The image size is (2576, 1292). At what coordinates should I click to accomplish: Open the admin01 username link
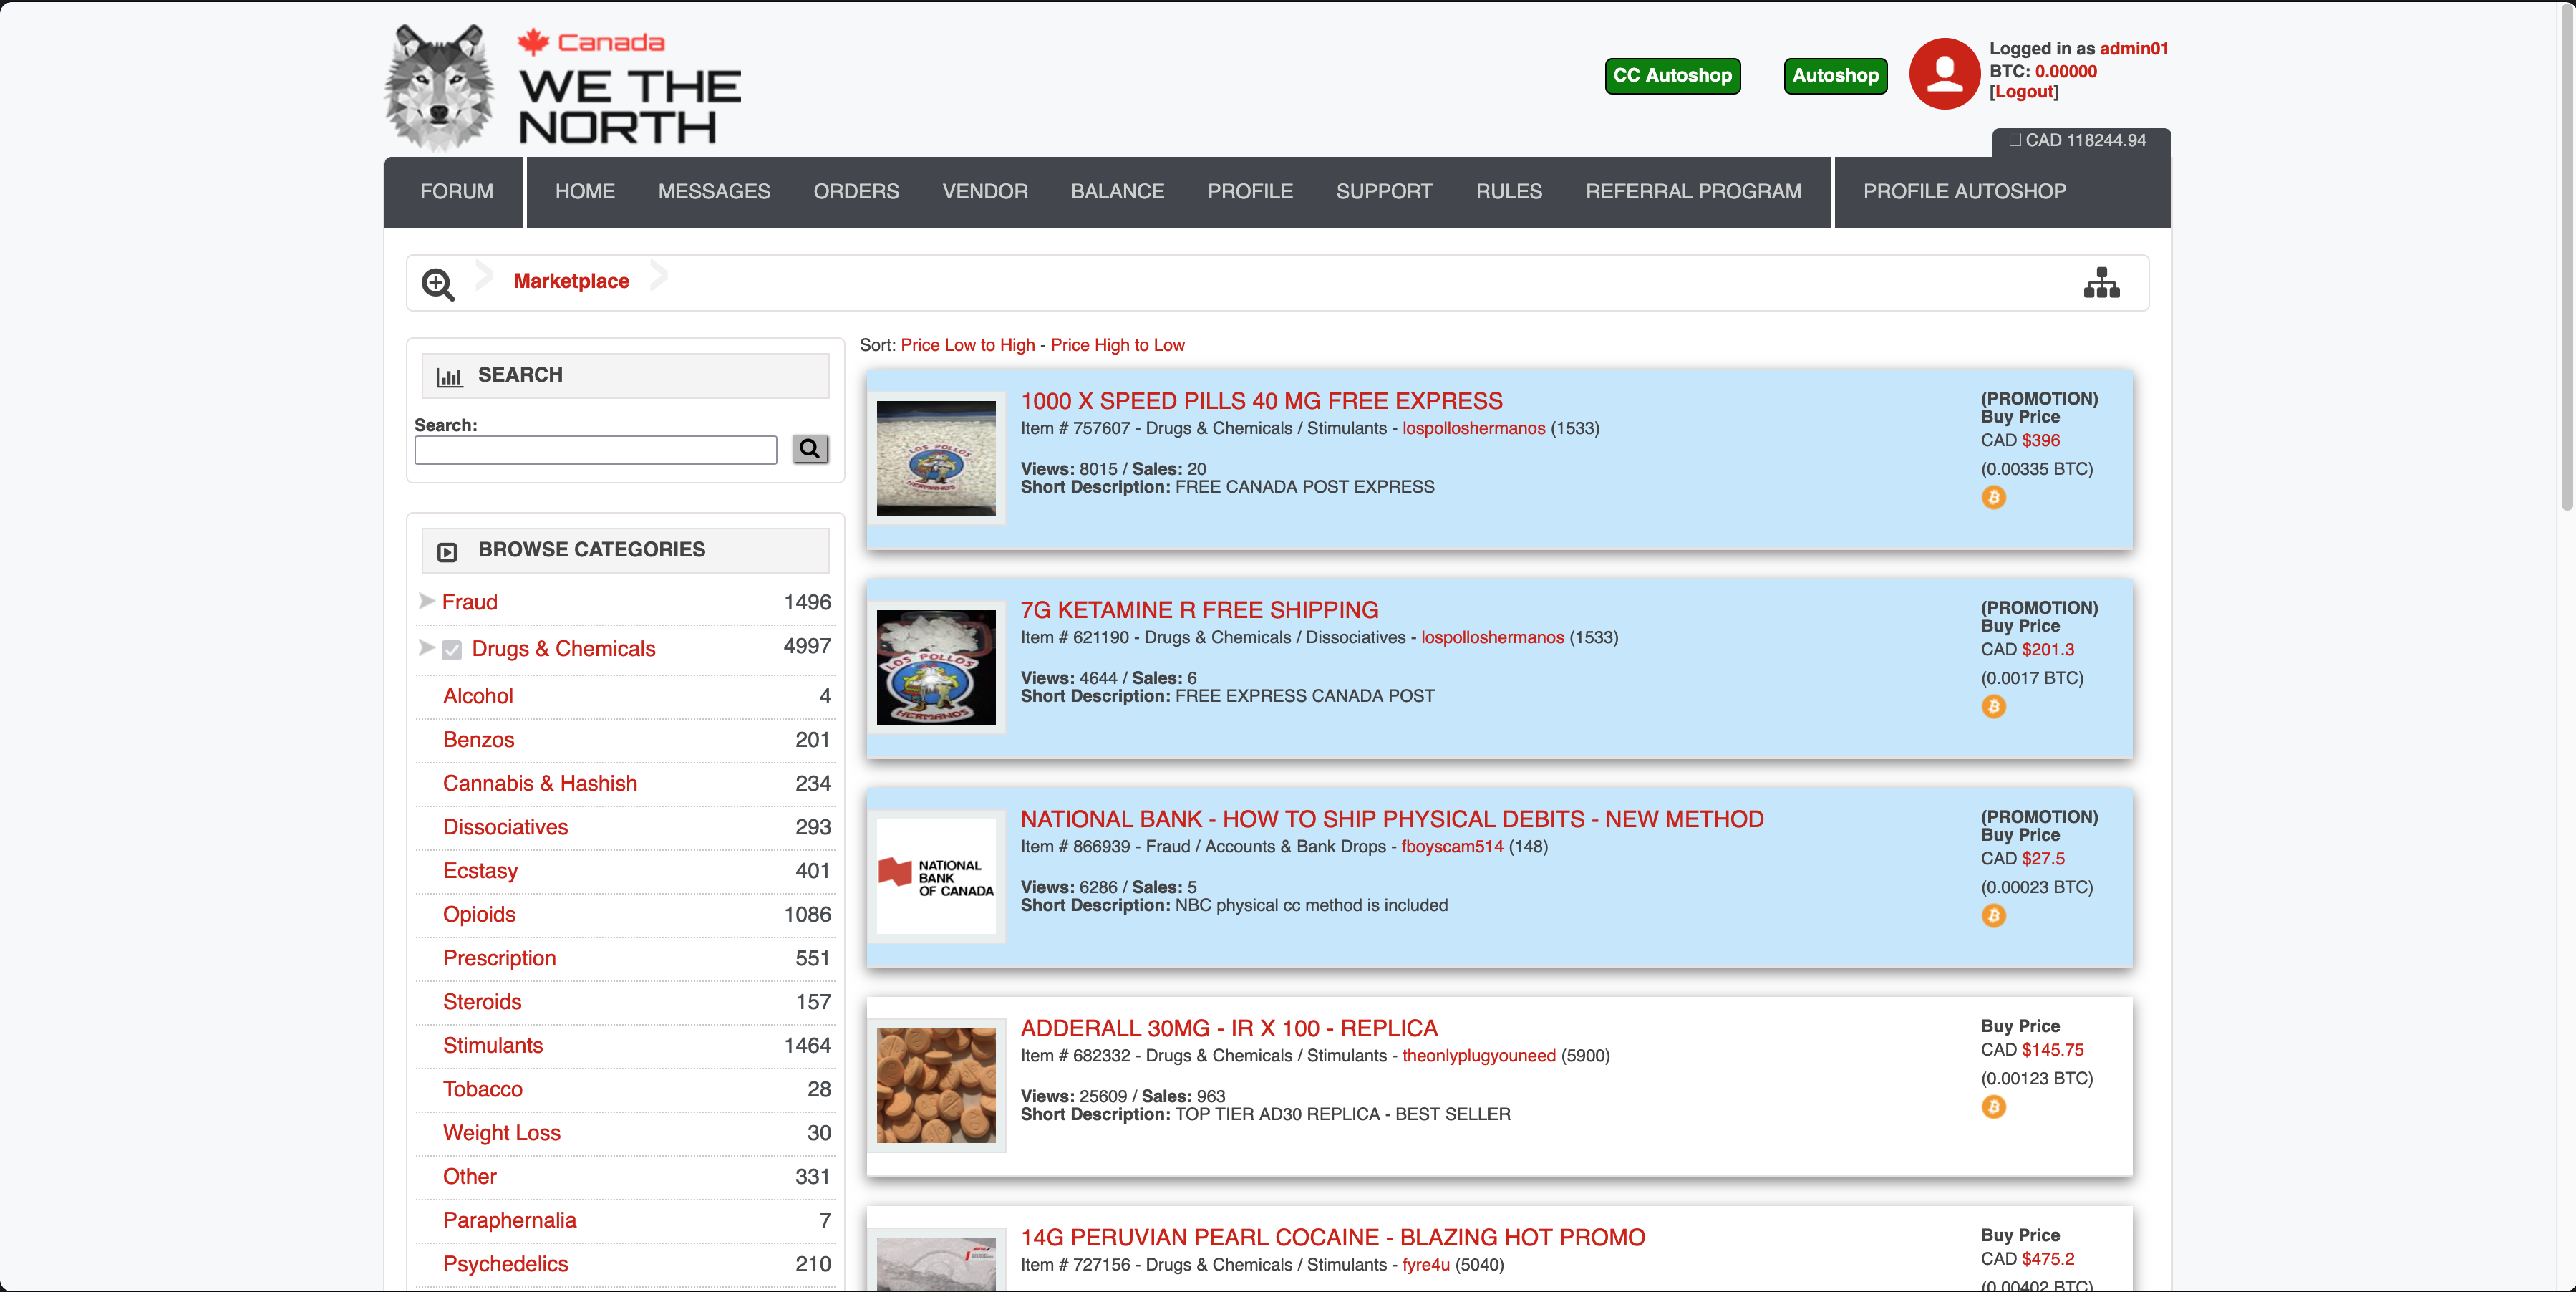(2134, 48)
